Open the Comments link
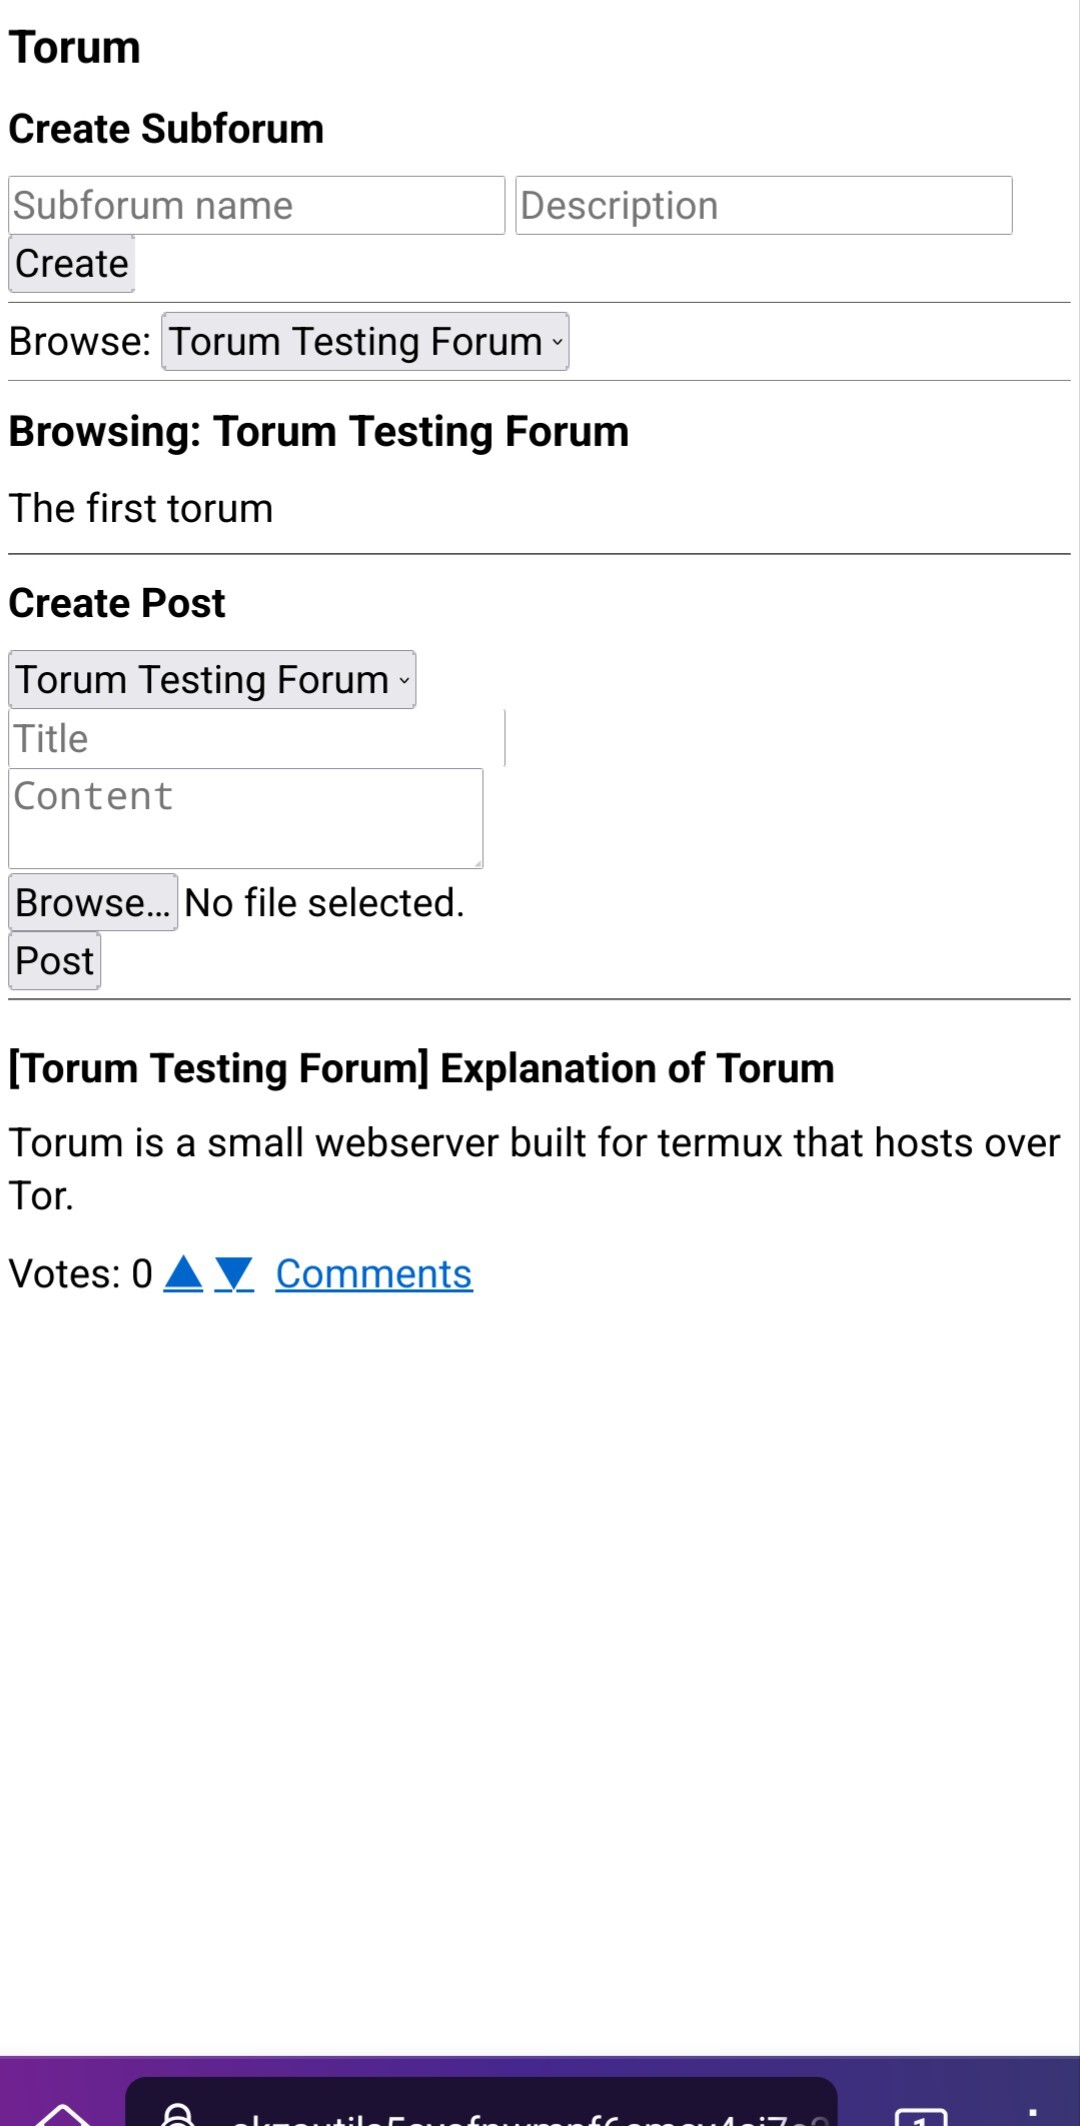 [374, 1274]
